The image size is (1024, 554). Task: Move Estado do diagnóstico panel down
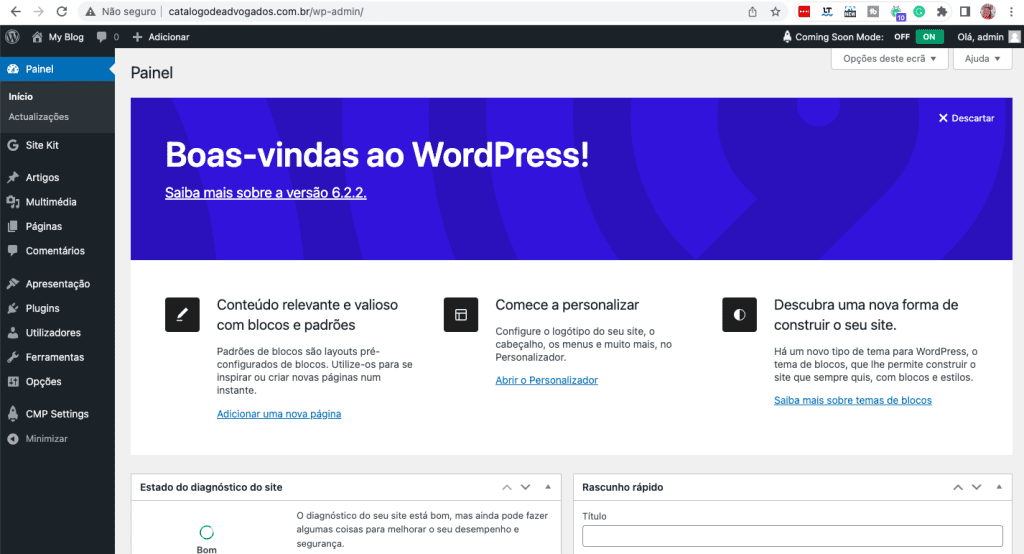[525, 487]
